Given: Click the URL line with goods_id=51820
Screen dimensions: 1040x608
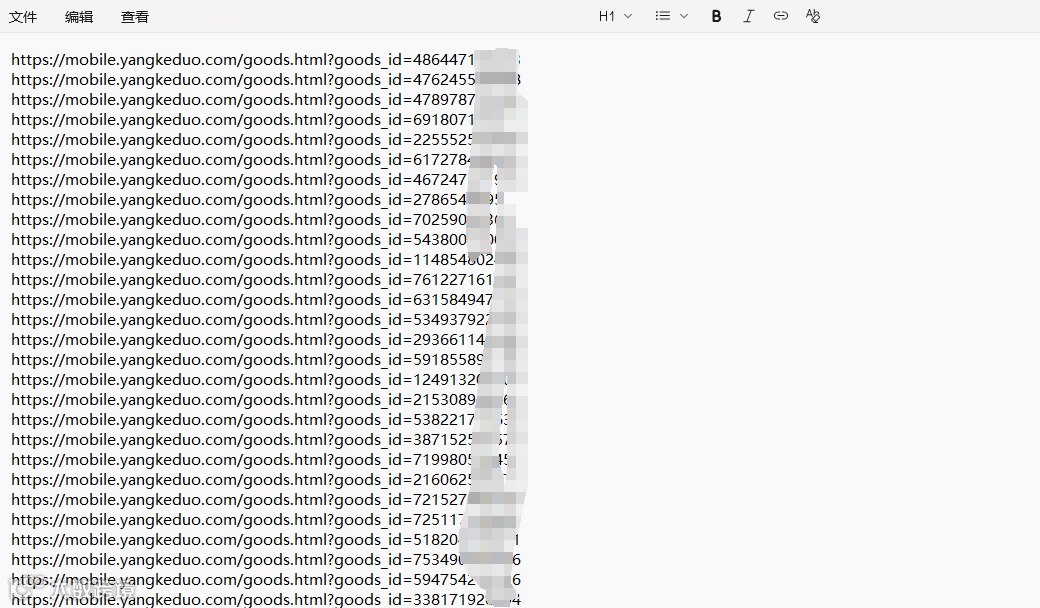Looking at the screenshot, I should (266, 539).
